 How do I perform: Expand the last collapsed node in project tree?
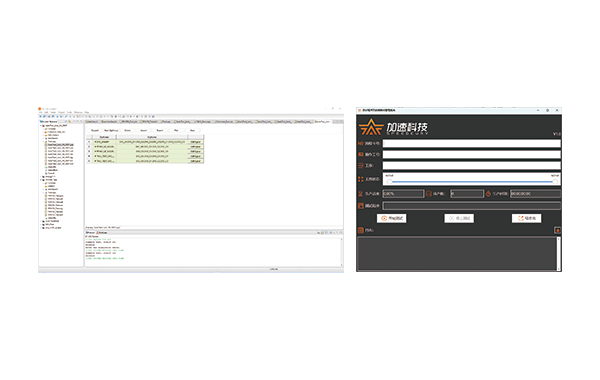41,228
